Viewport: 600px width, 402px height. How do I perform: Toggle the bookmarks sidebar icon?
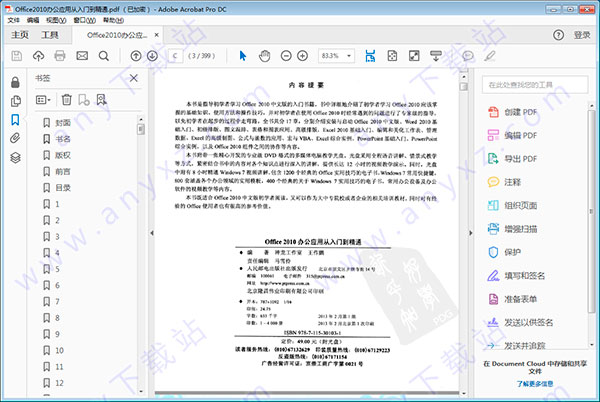click(15, 120)
